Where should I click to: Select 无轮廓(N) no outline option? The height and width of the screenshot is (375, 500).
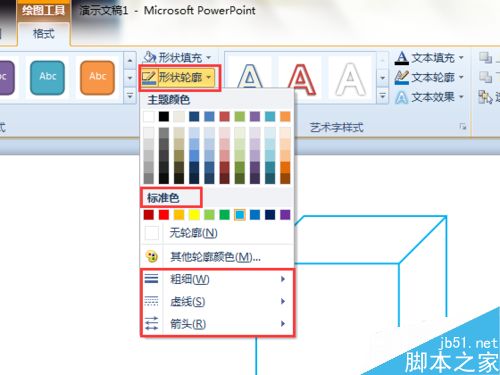pyautogui.click(x=217, y=233)
